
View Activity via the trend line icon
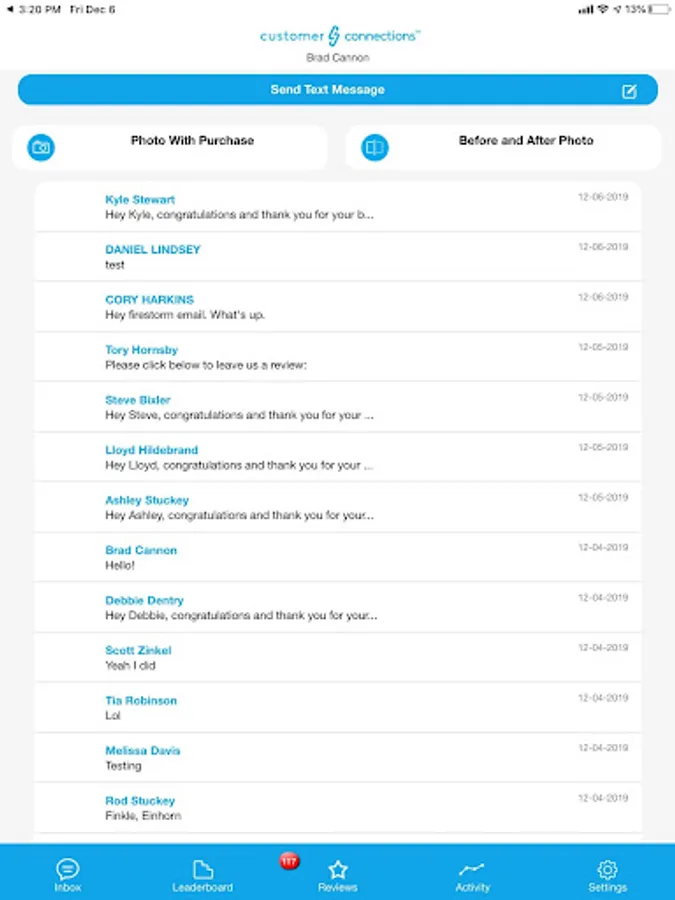[472, 869]
